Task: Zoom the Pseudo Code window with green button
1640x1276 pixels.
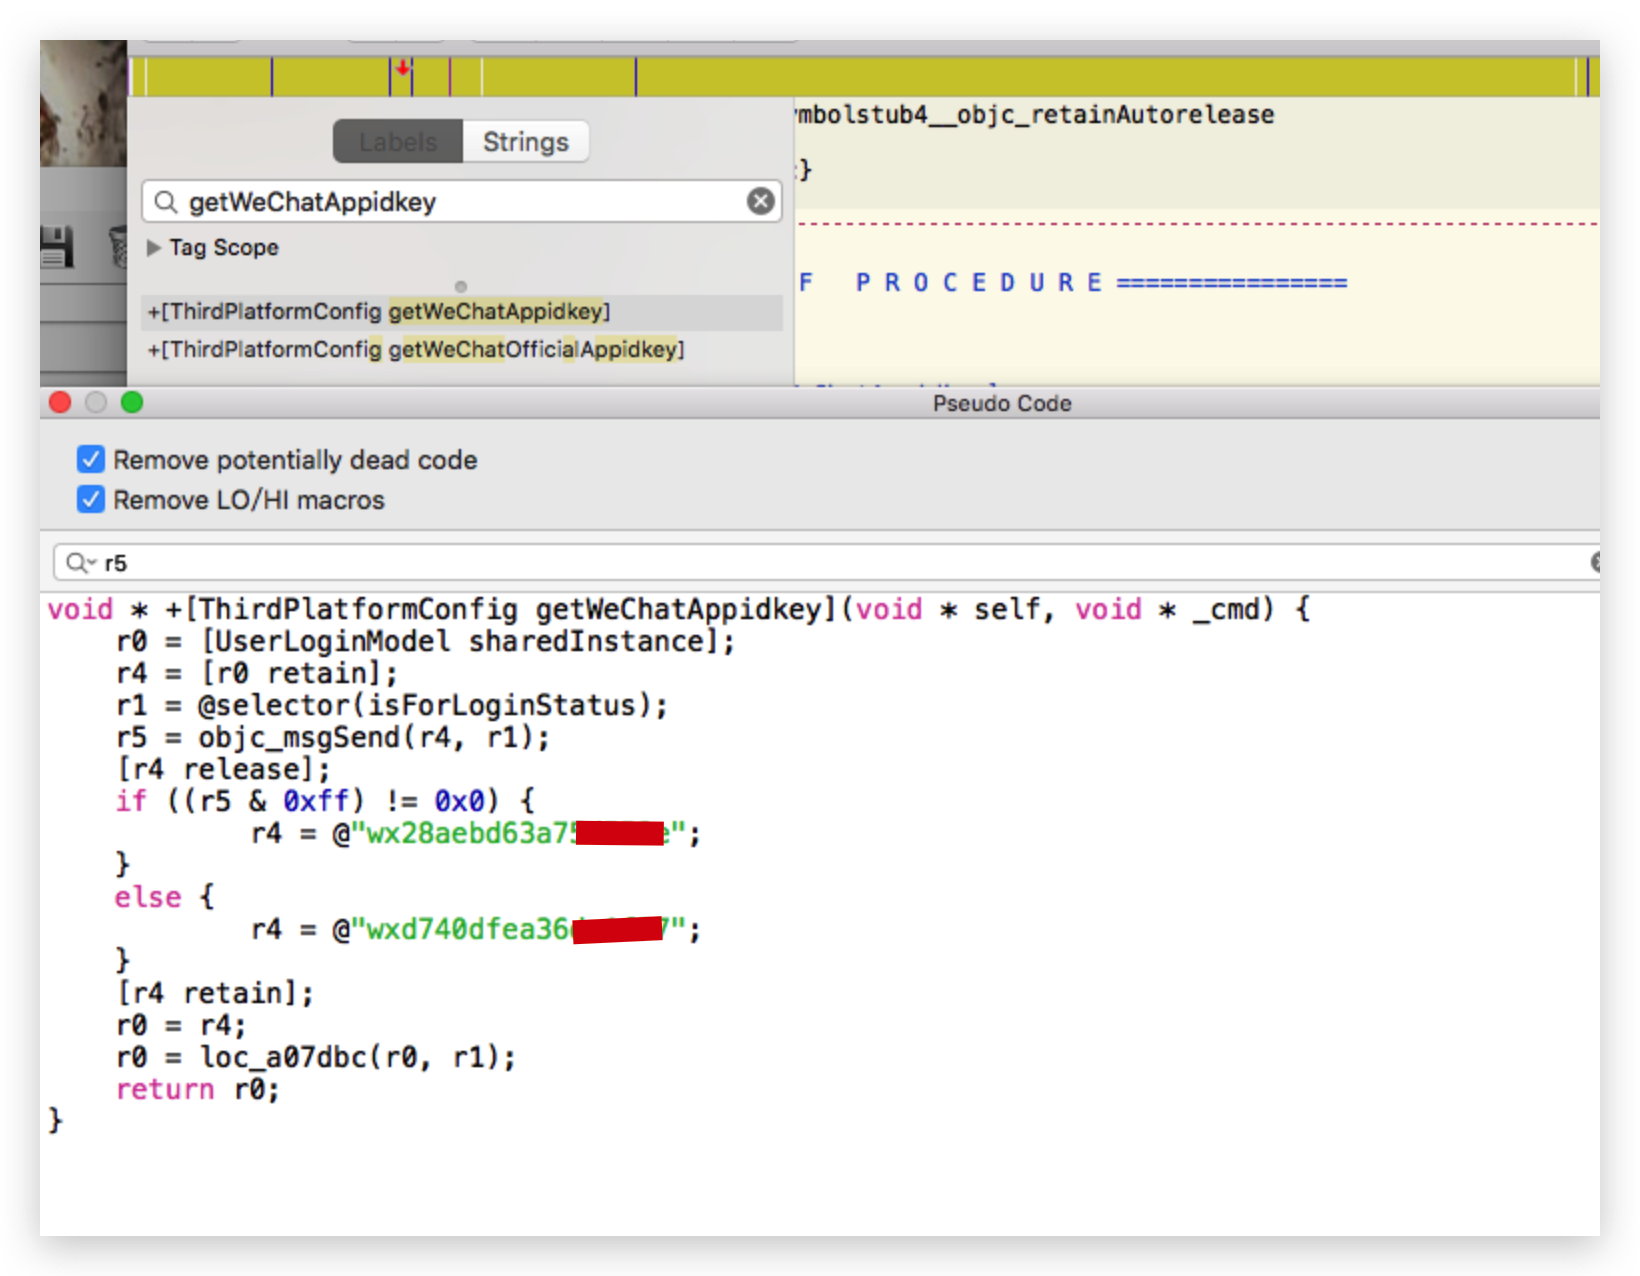Action: click(132, 402)
